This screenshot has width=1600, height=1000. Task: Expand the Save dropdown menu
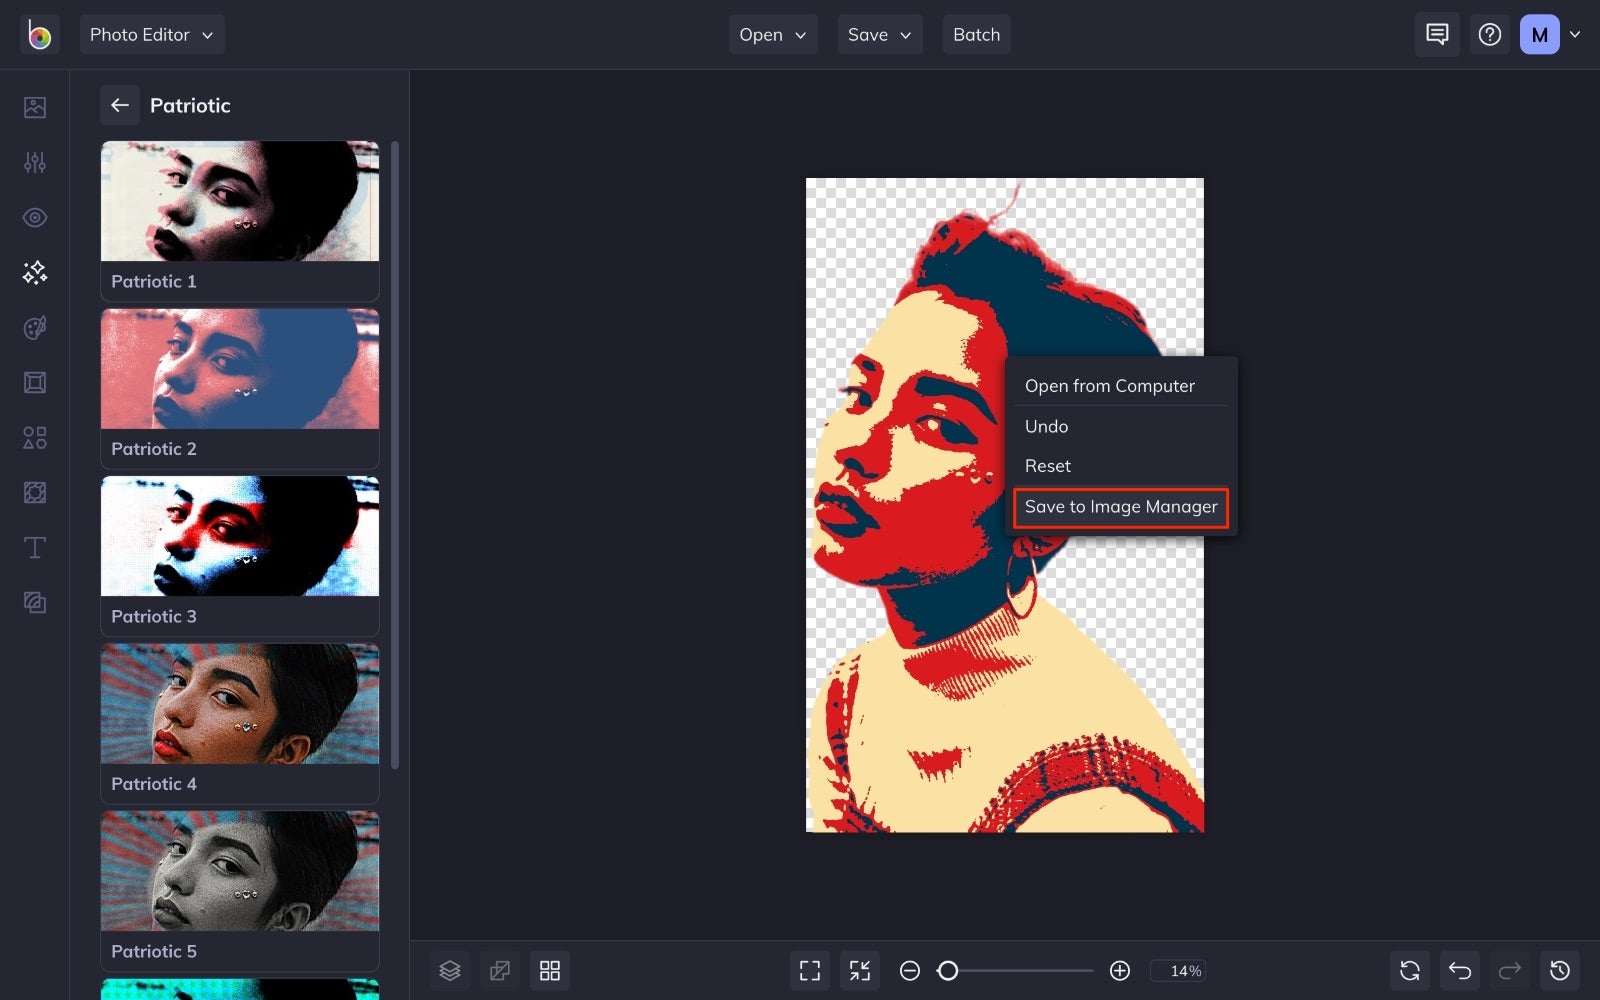click(x=880, y=35)
